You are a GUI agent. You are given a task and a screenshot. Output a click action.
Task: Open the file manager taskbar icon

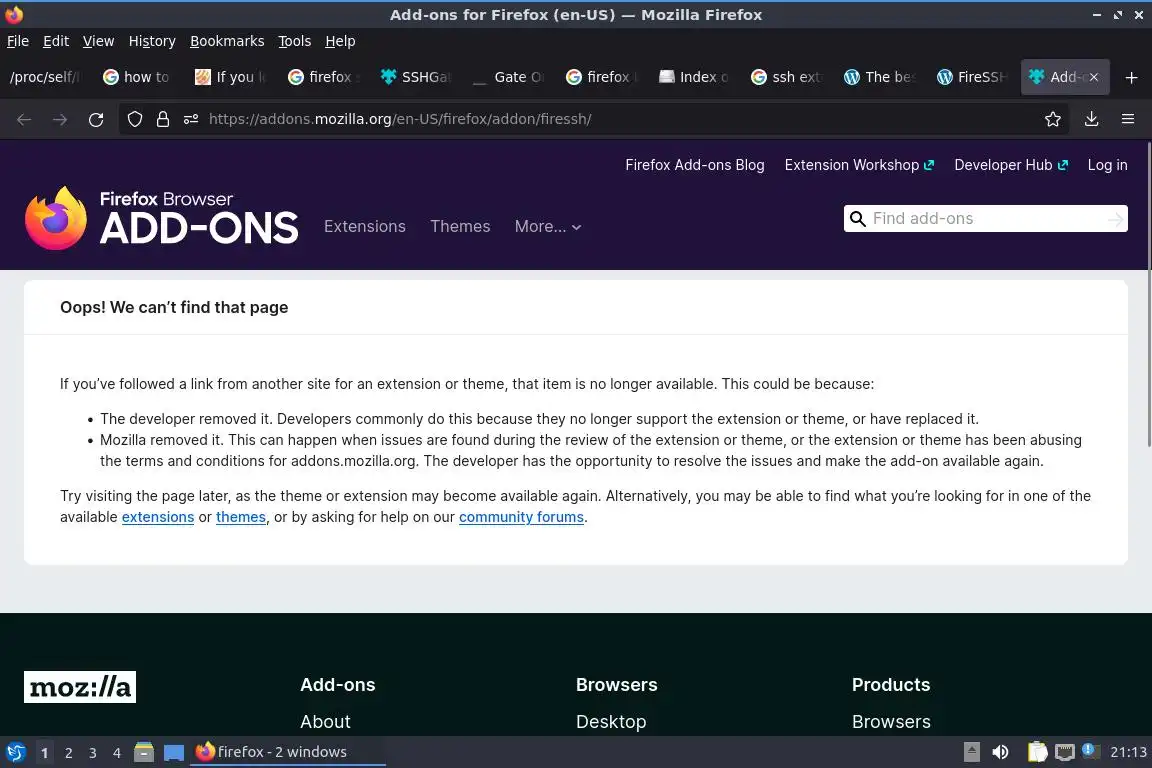(x=144, y=752)
